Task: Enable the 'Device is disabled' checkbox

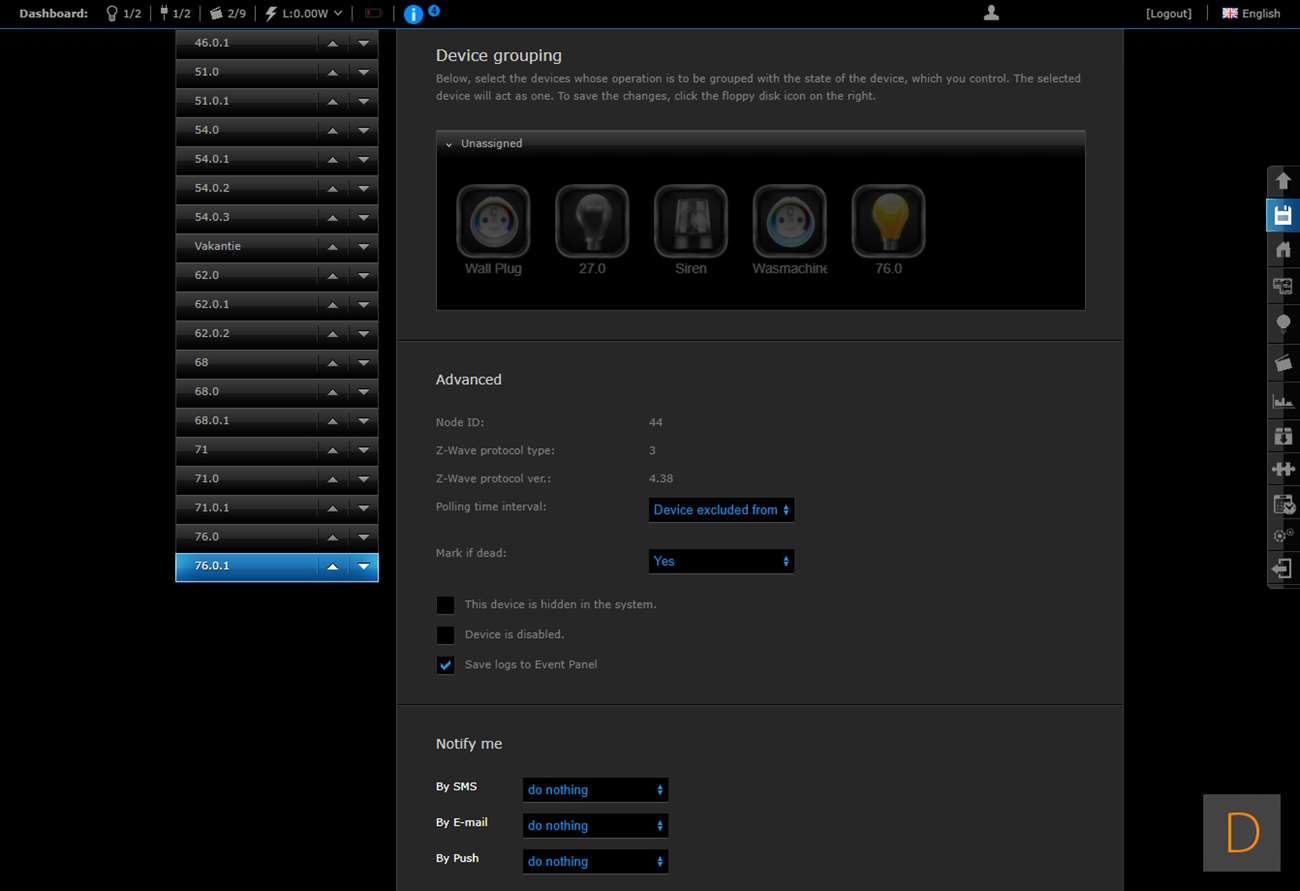Action: pos(446,635)
